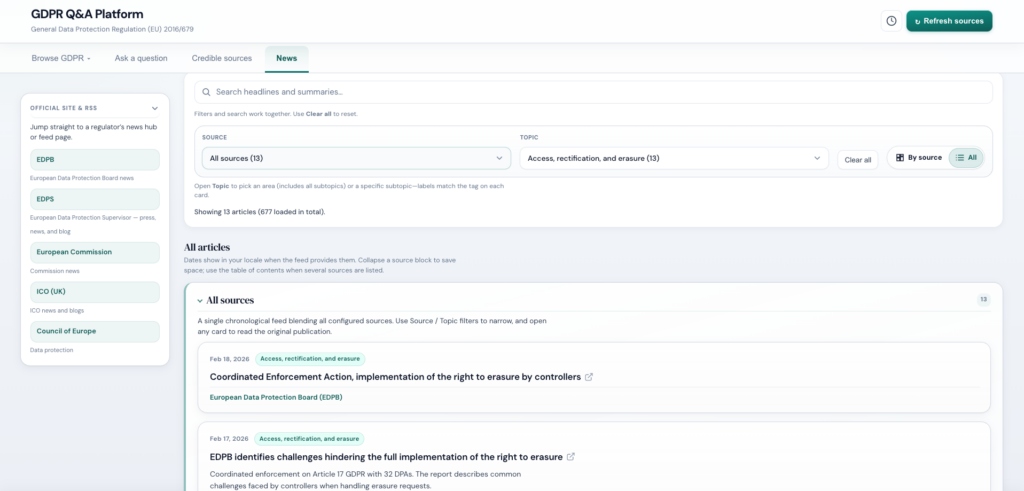1024x491 pixels.
Task: Open external link icon for EDPB identifies challenges
Action: tap(571, 457)
